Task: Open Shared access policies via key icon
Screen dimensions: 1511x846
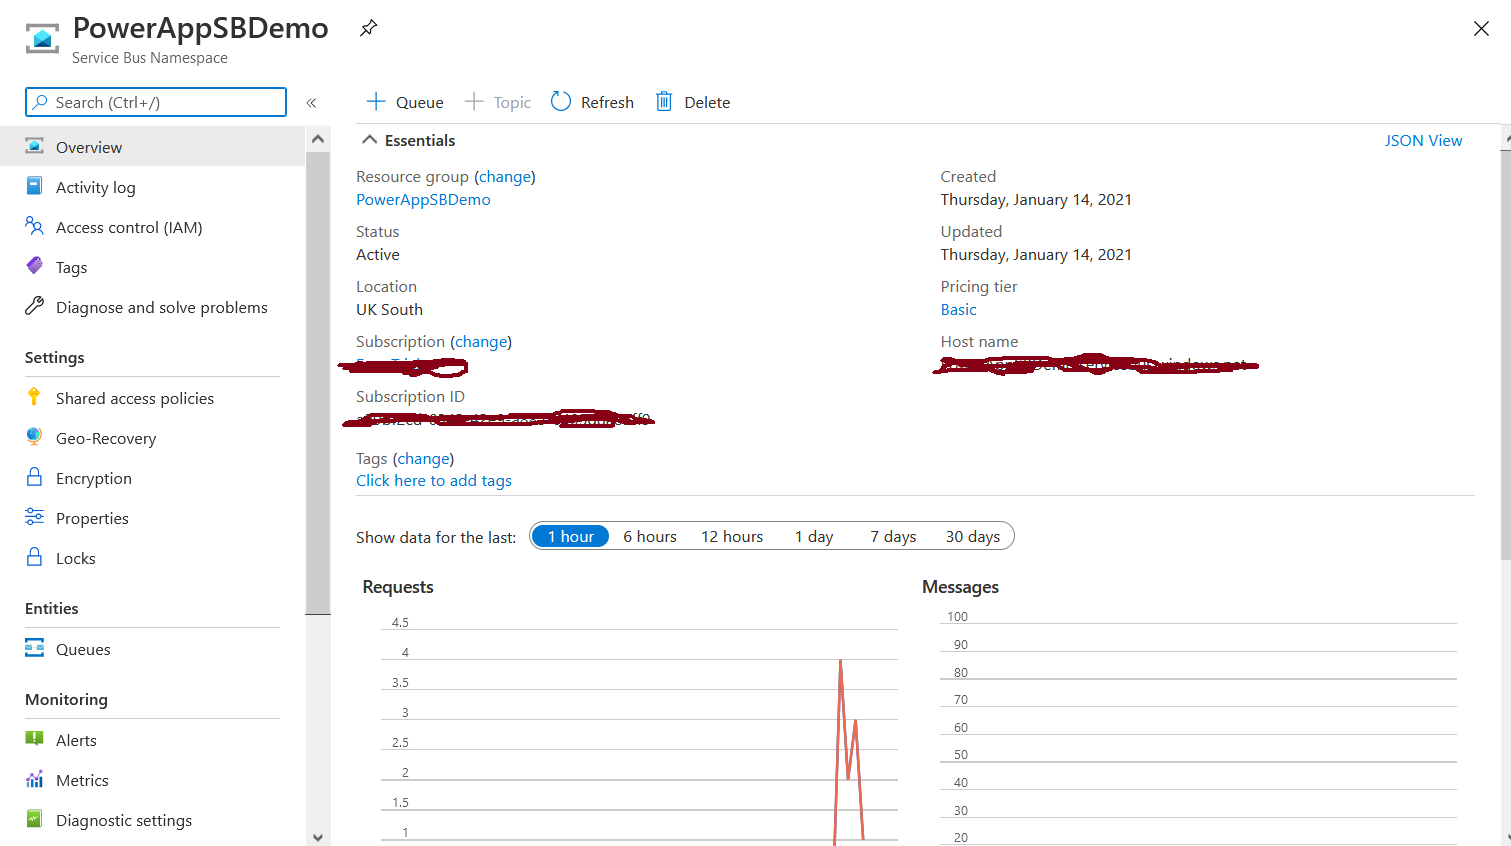Action: [36, 398]
